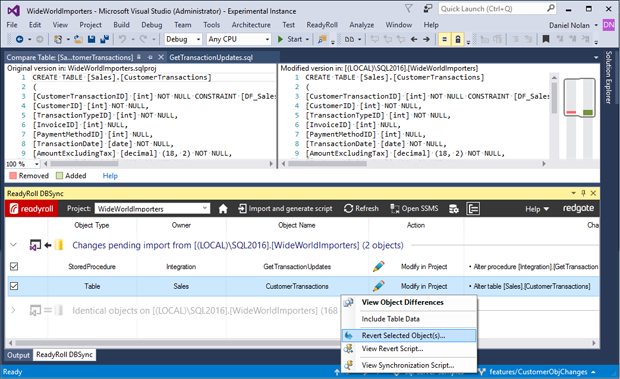Click the bookmark icon in toolbar
620x379 pixels.
coord(546,39)
